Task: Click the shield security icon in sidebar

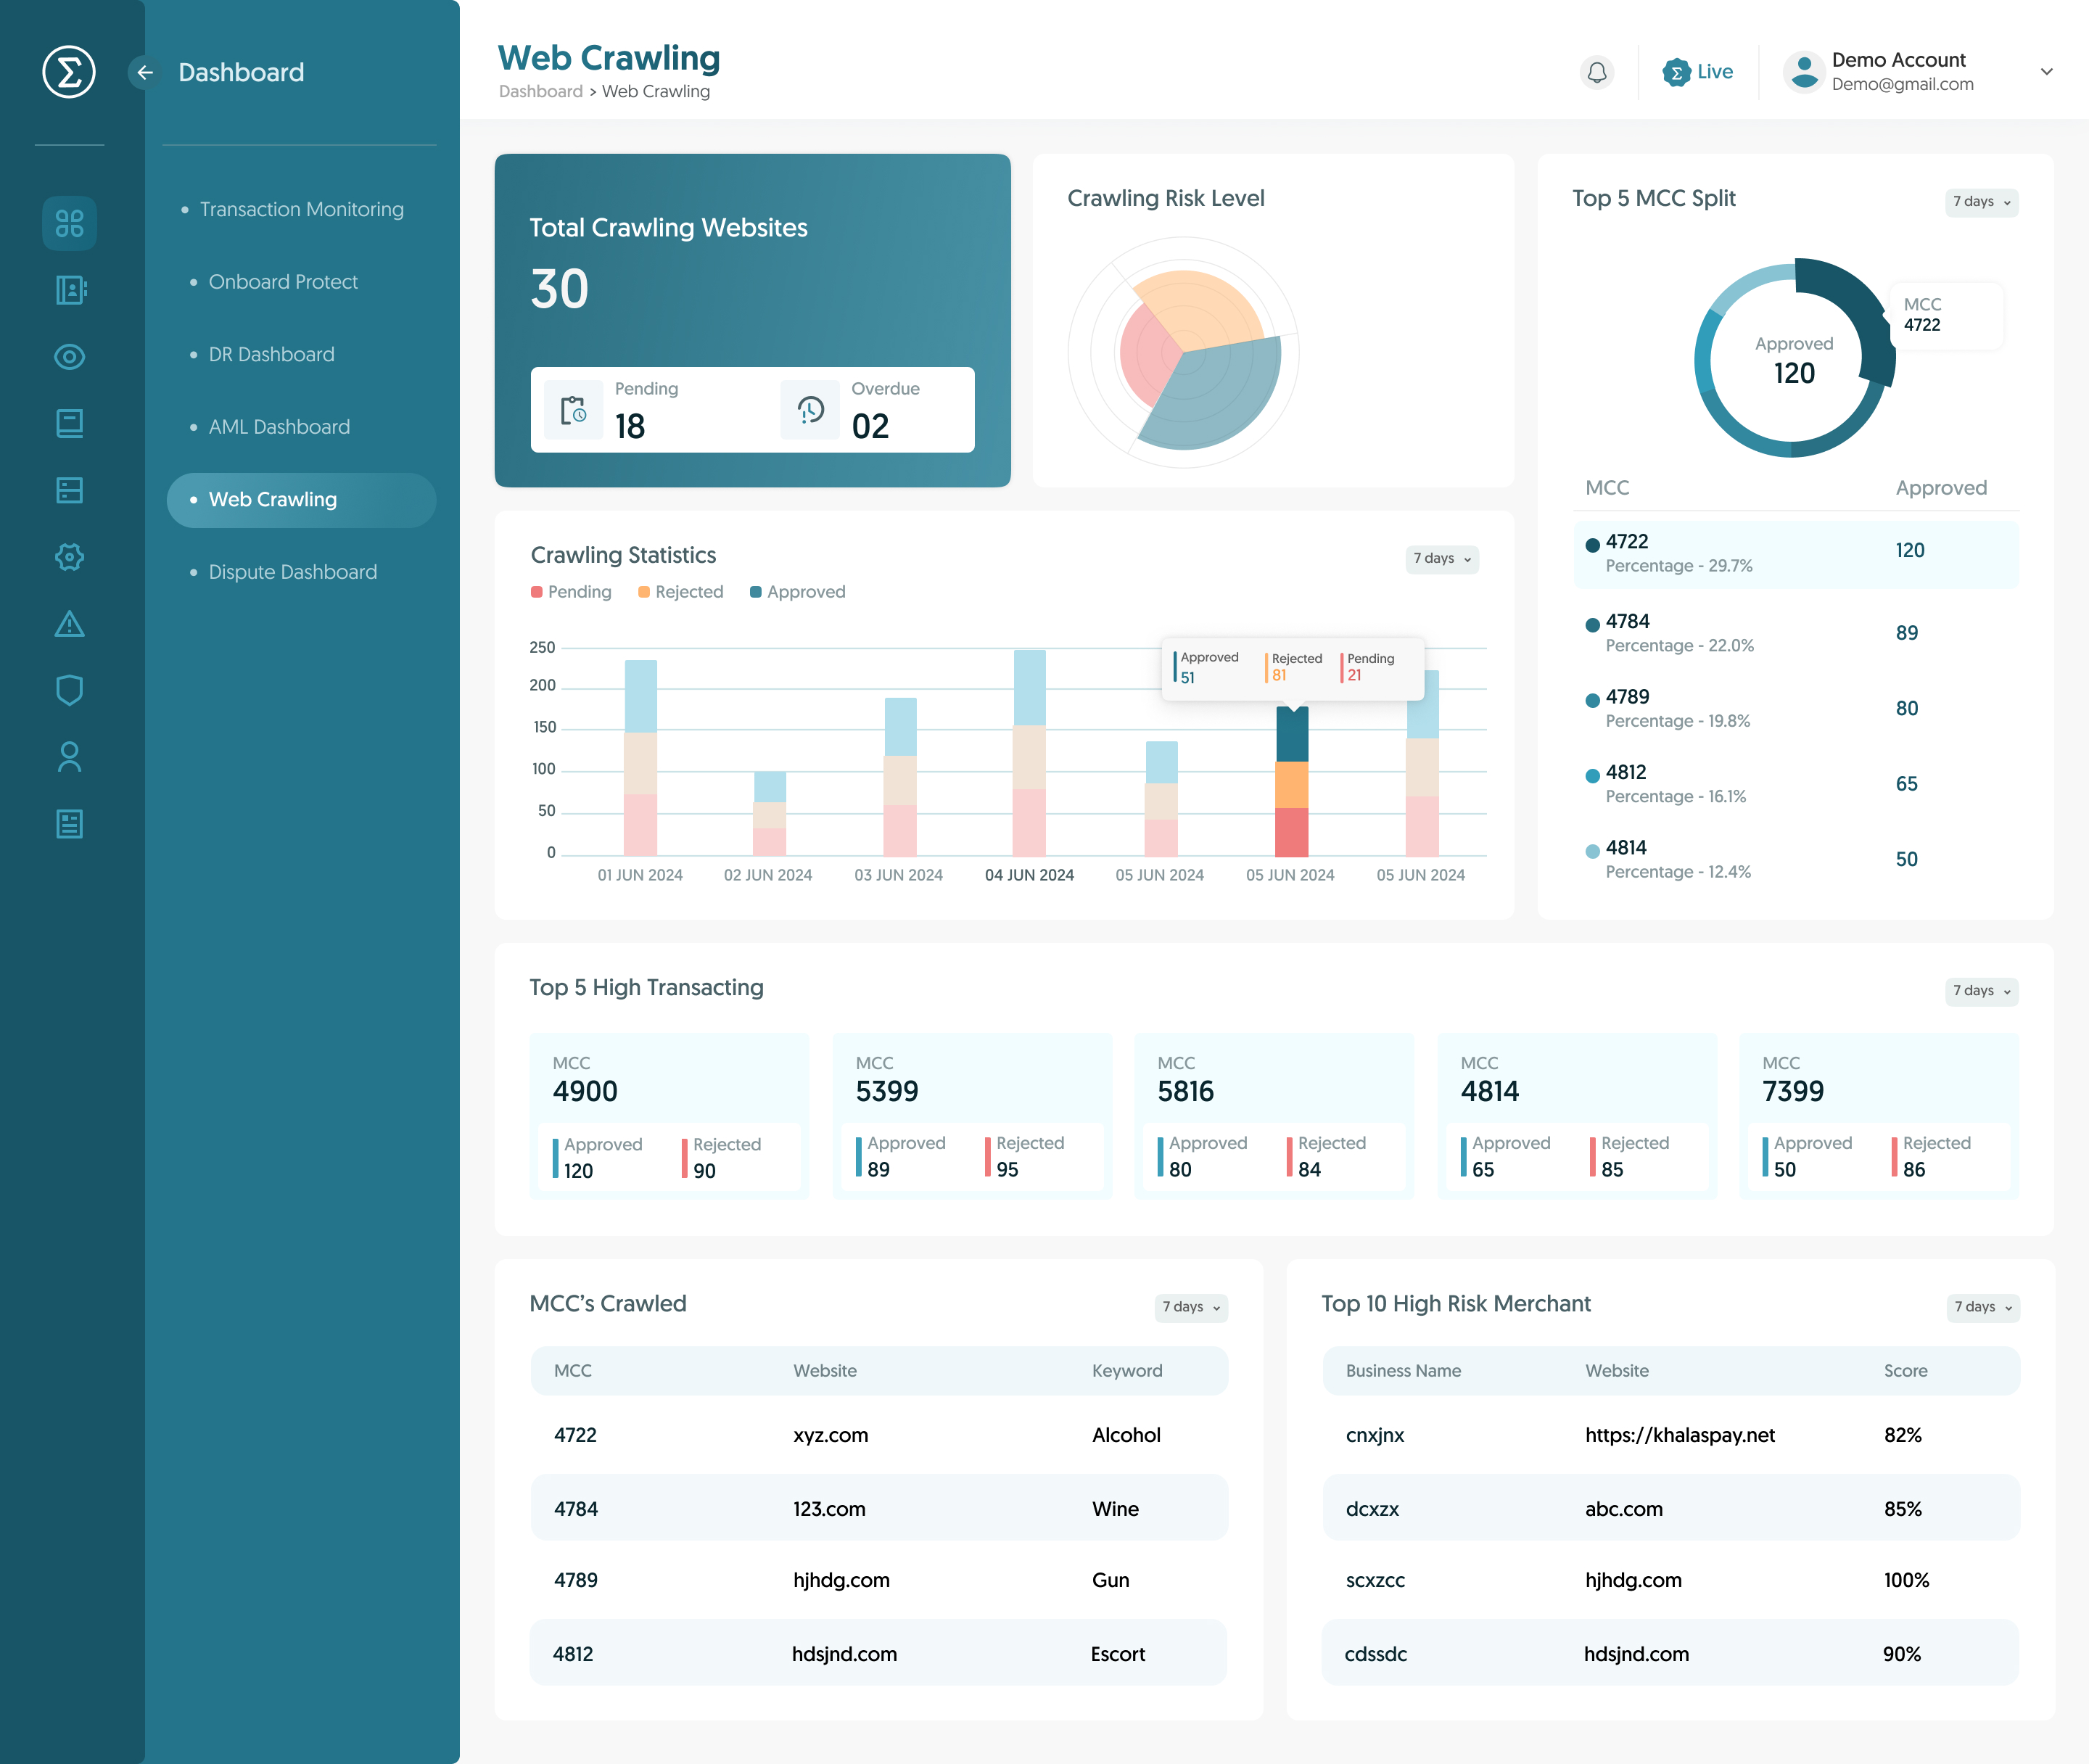Action: (x=69, y=690)
